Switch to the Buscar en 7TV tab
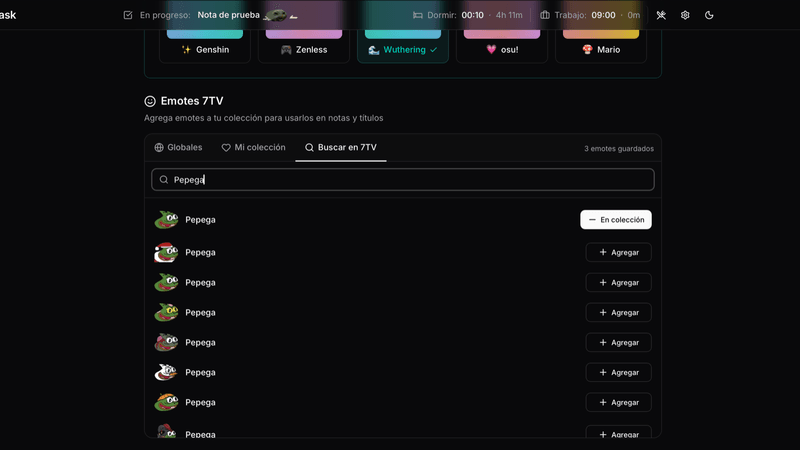 [340, 147]
